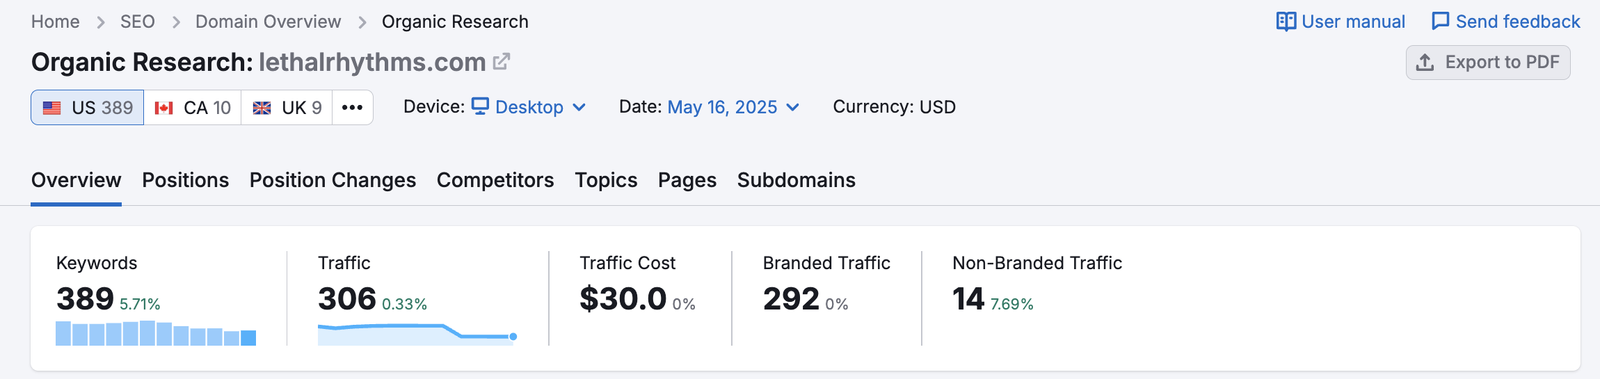Image resolution: width=1600 pixels, height=379 pixels.
Task: Click the 389 keywords count
Action: [85, 298]
